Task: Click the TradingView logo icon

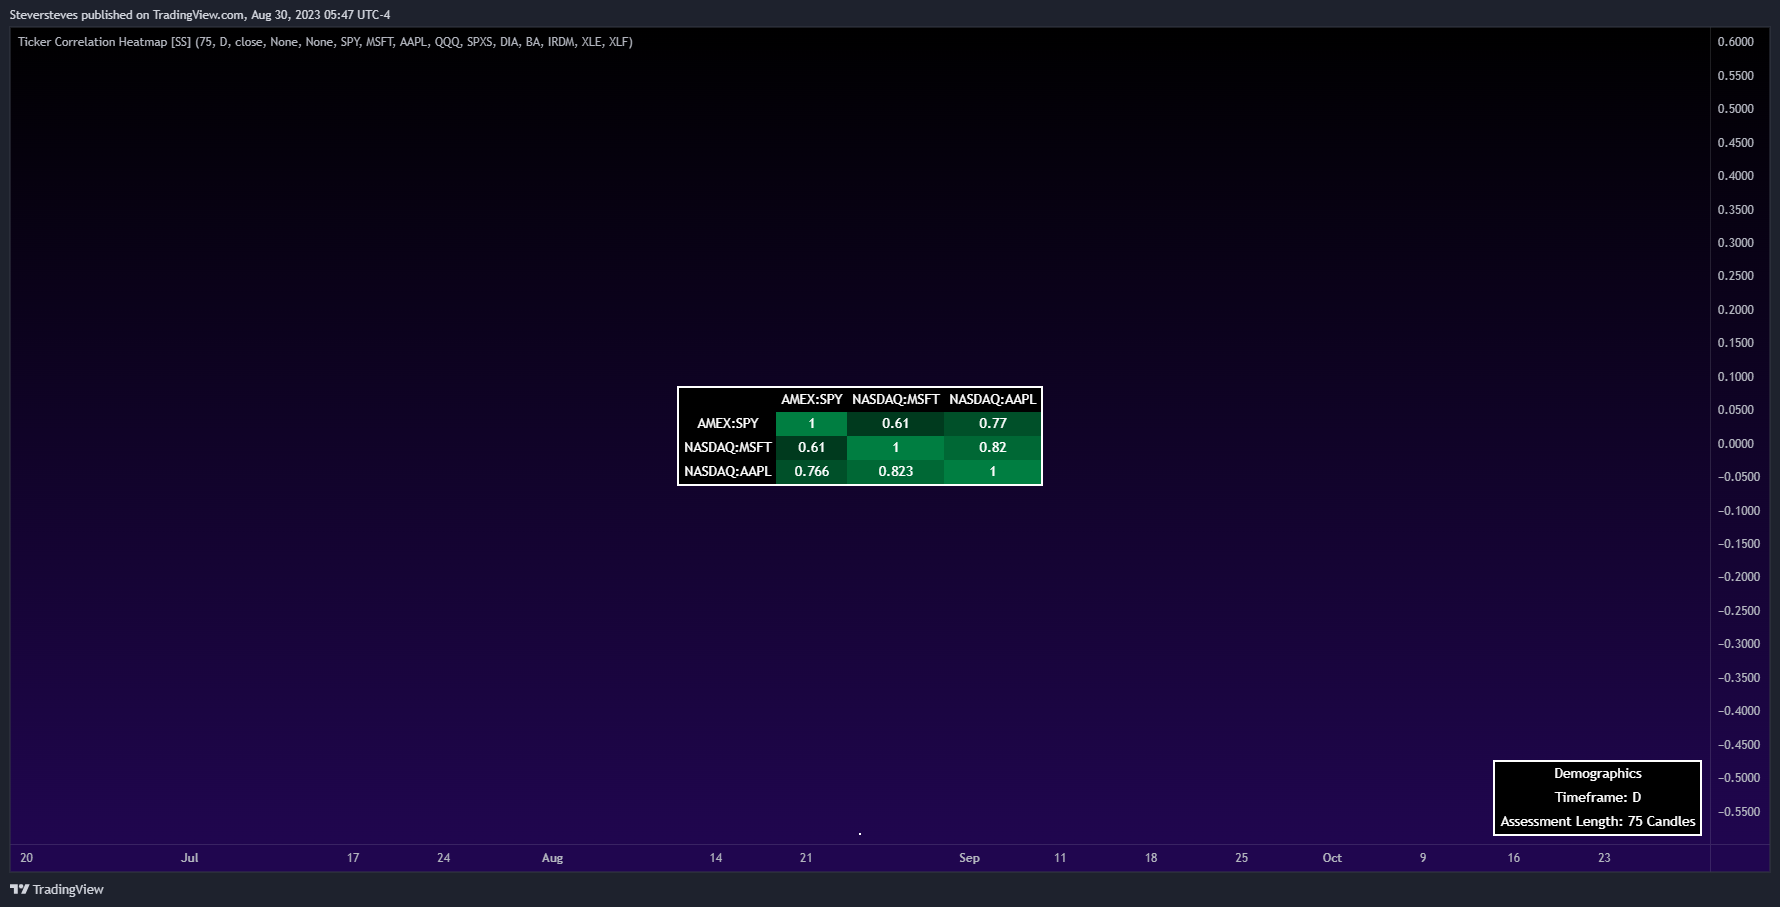Action: [19, 889]
